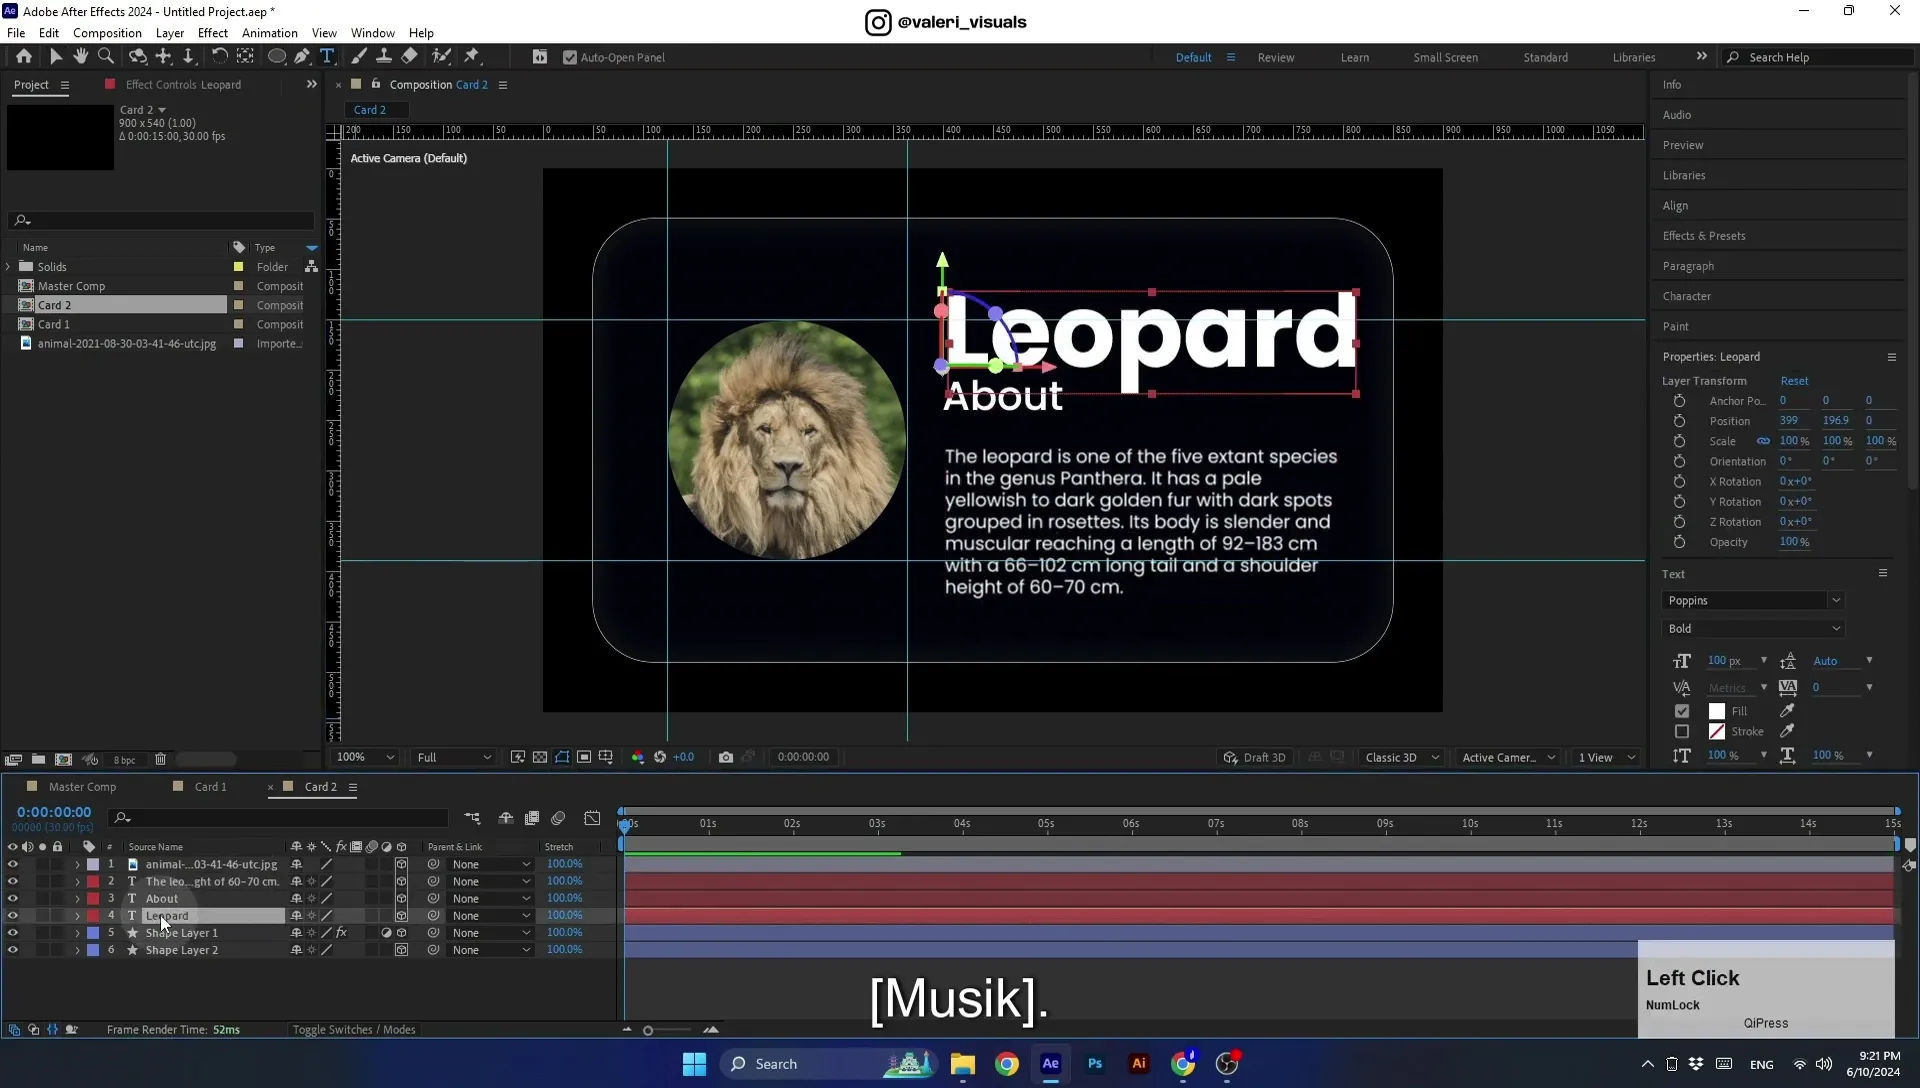Open the Classic 3D renderer dropdown
1920x1088 pixels.
click(1402, 758)
